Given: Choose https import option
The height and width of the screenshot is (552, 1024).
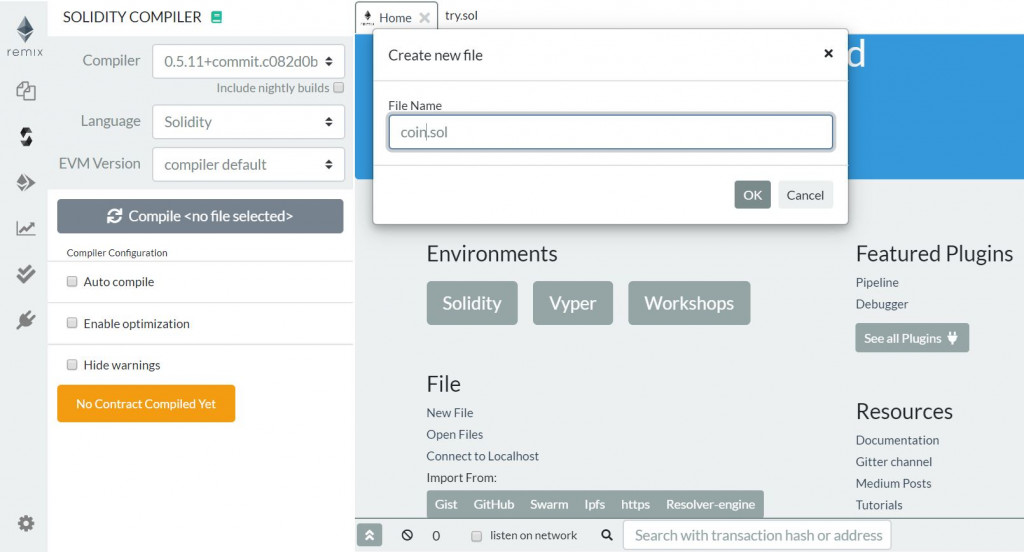Looking at the screenshot, I should [x=635, y=504].
